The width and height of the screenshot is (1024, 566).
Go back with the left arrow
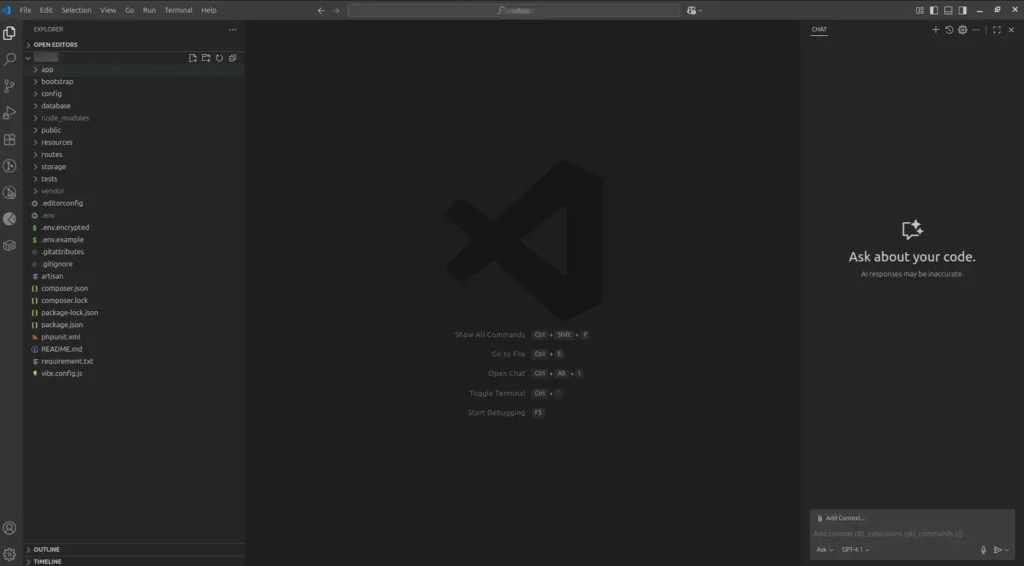click(321, 10)
